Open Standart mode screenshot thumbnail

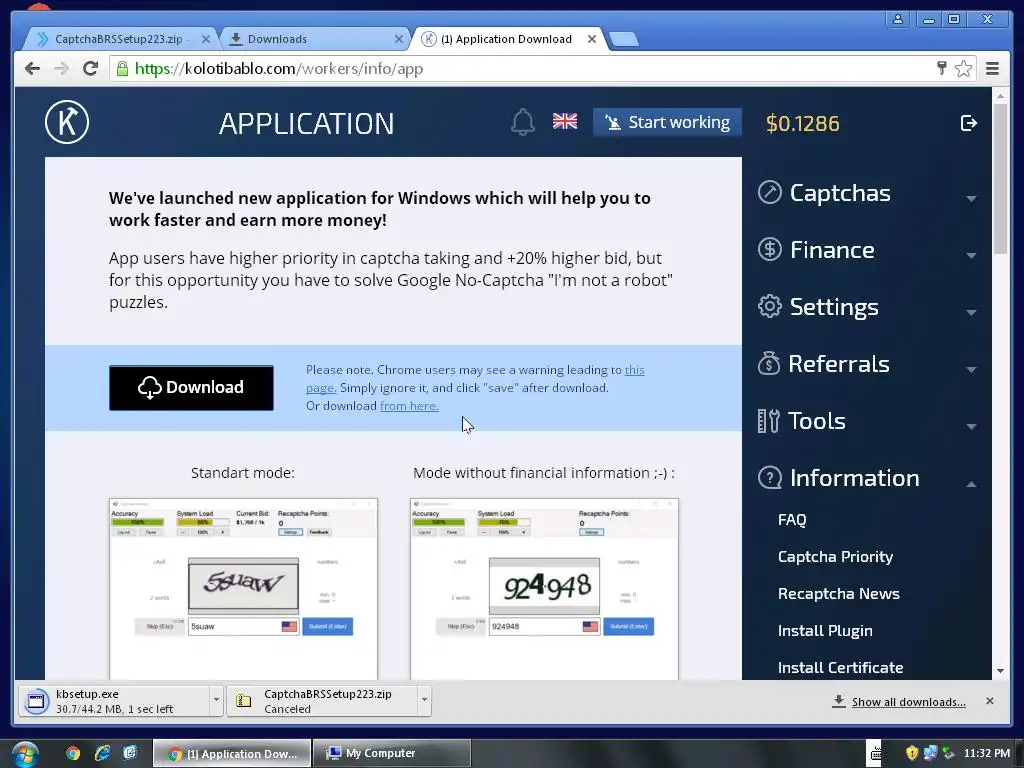tap(243, 588)
